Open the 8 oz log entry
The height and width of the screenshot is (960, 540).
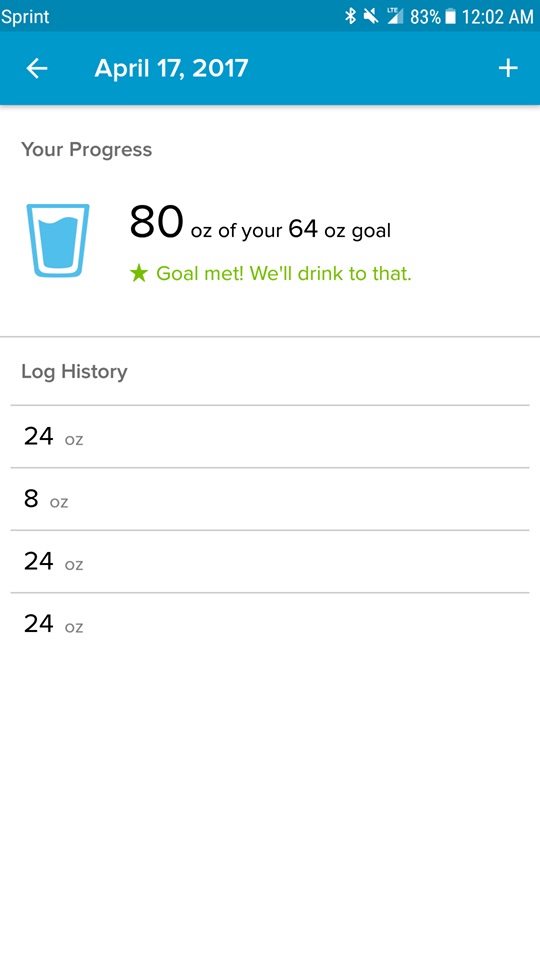[270, 499]
